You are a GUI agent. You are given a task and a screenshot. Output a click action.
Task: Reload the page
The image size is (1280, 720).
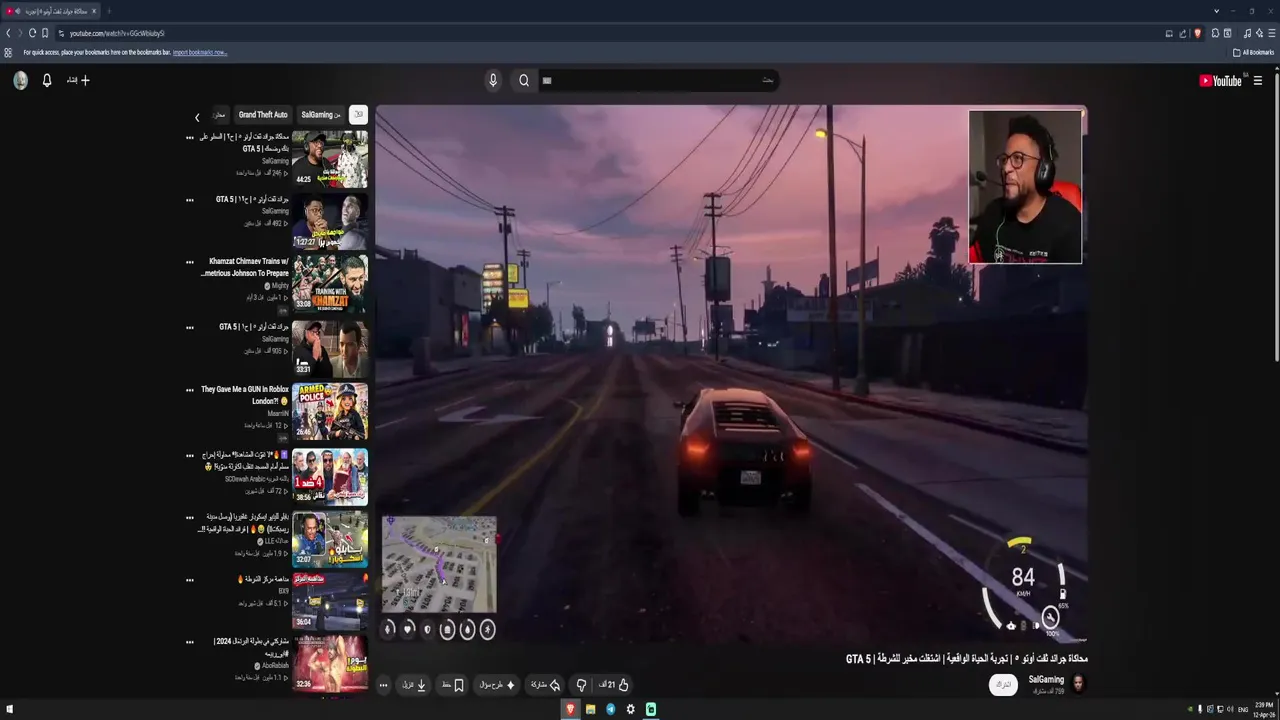[32, 33]
